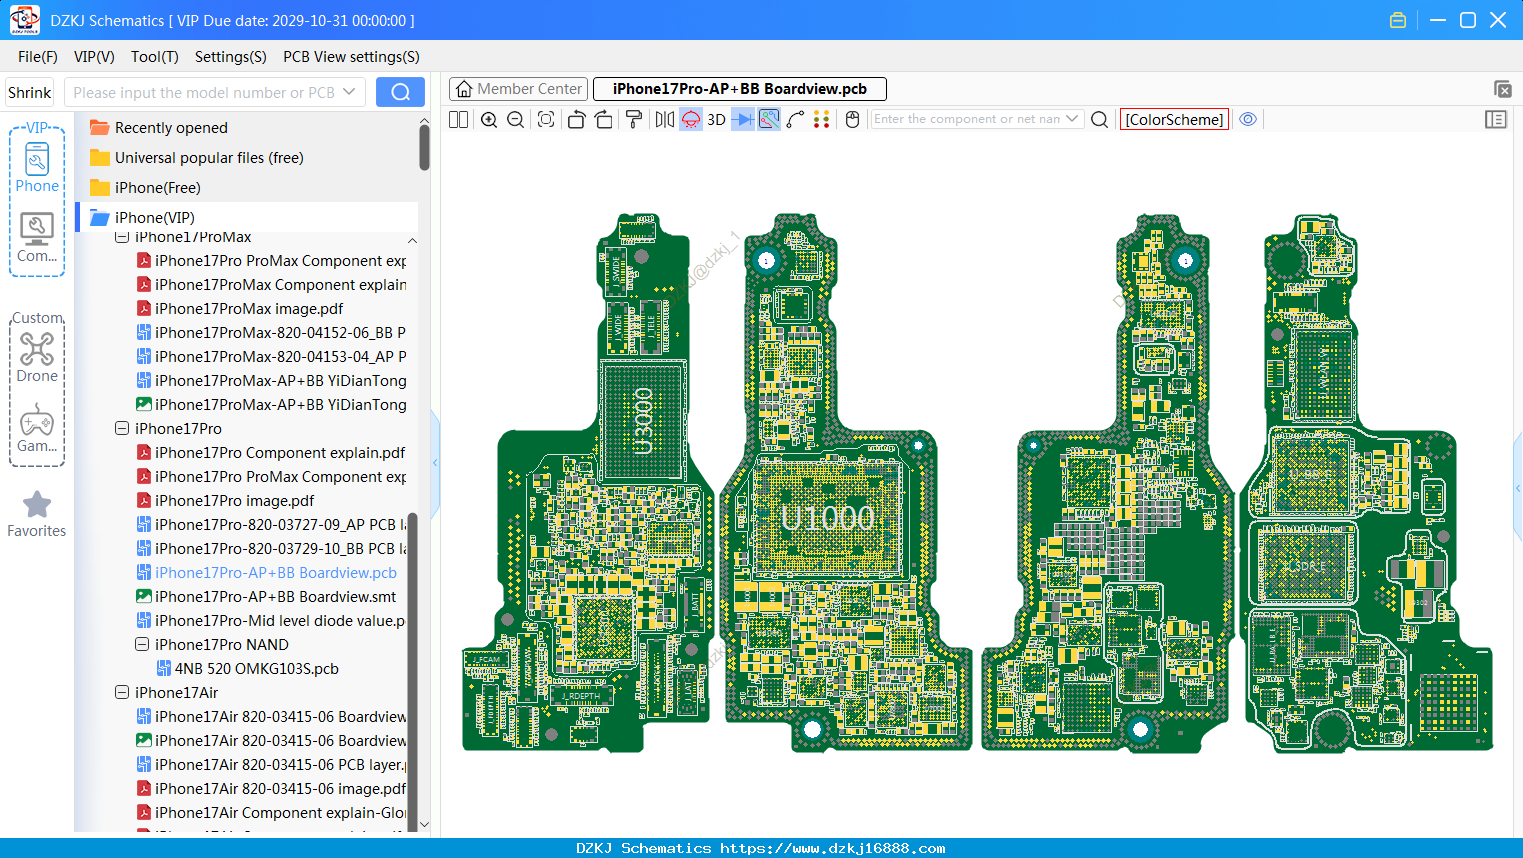Toggle the eye visibility icon in the toolbar
This screenshot has width=1523, height=858.
1248,119
